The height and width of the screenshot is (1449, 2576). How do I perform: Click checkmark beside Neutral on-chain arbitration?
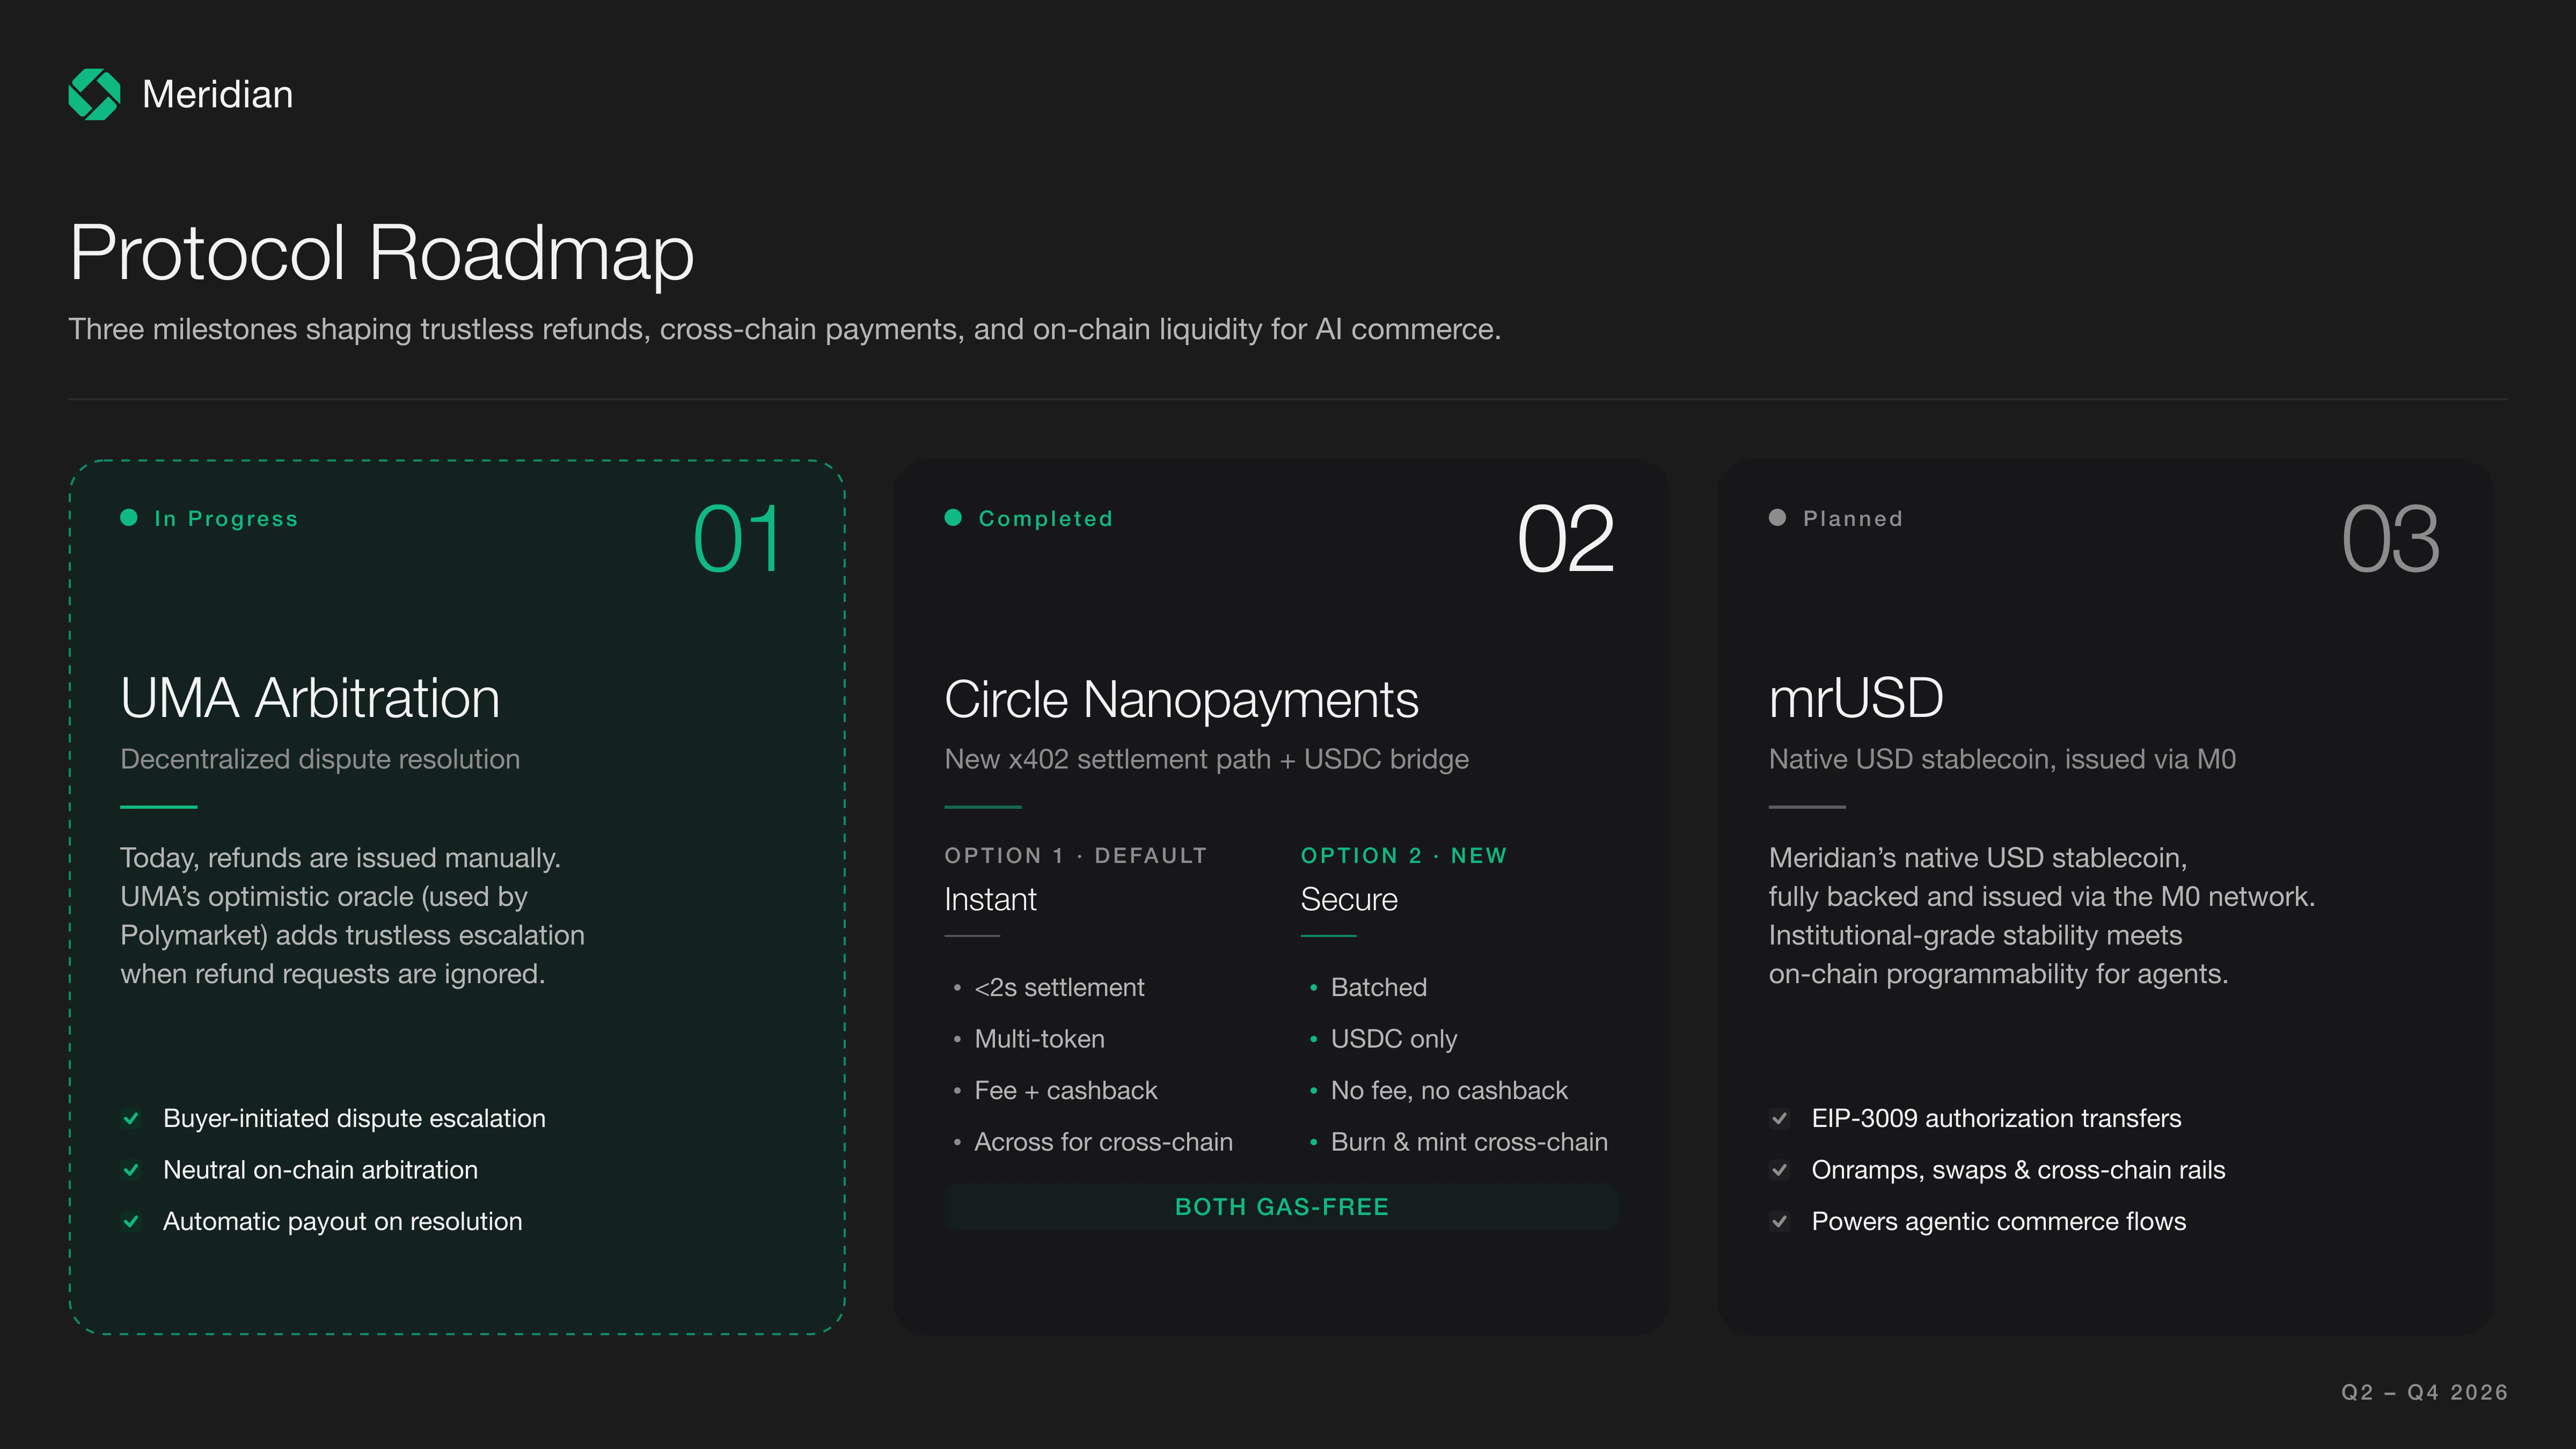(x=131, y=1170)
